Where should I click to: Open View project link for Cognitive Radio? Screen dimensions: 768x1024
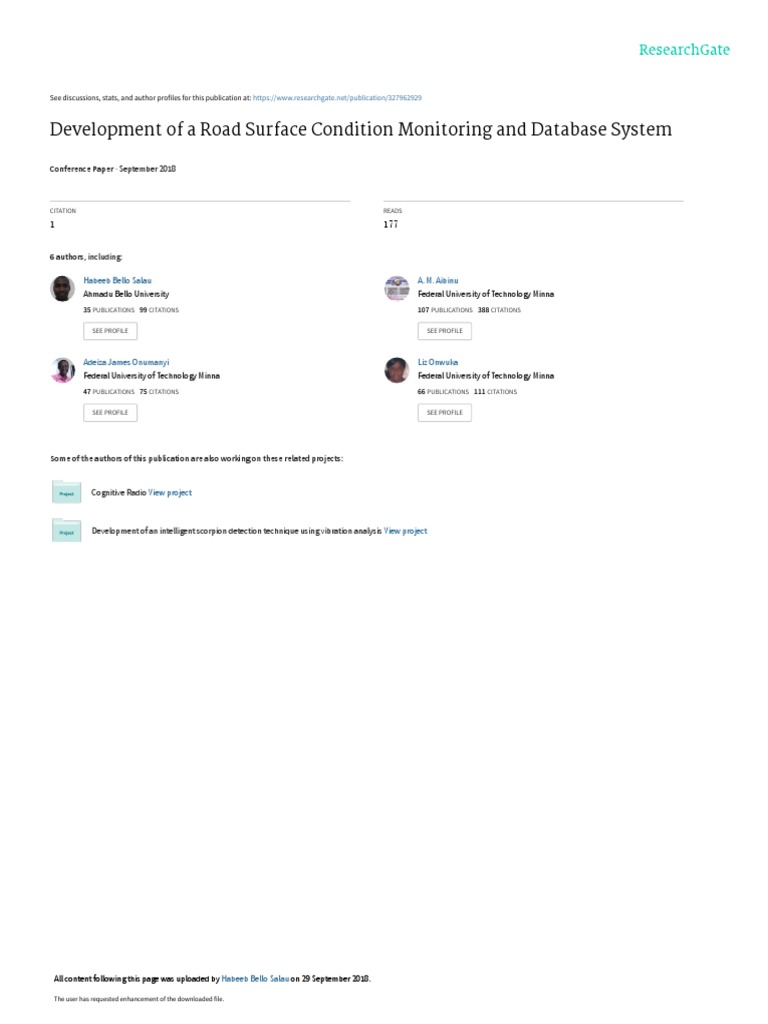tap(170, 493)
